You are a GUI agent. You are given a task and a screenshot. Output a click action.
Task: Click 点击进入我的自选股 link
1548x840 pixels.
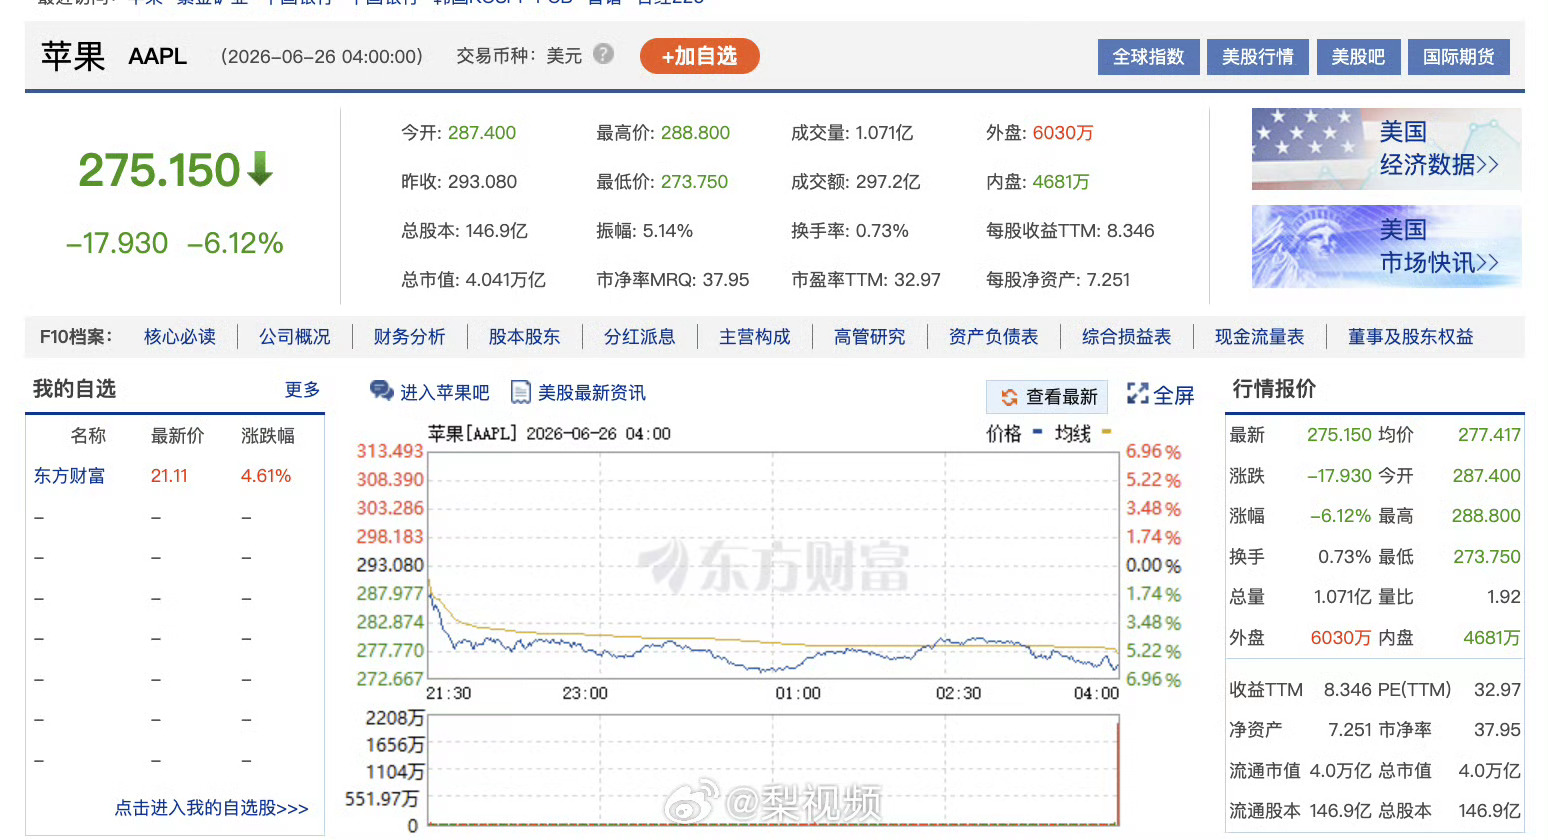pyautogui.click(x=211, y=808)
